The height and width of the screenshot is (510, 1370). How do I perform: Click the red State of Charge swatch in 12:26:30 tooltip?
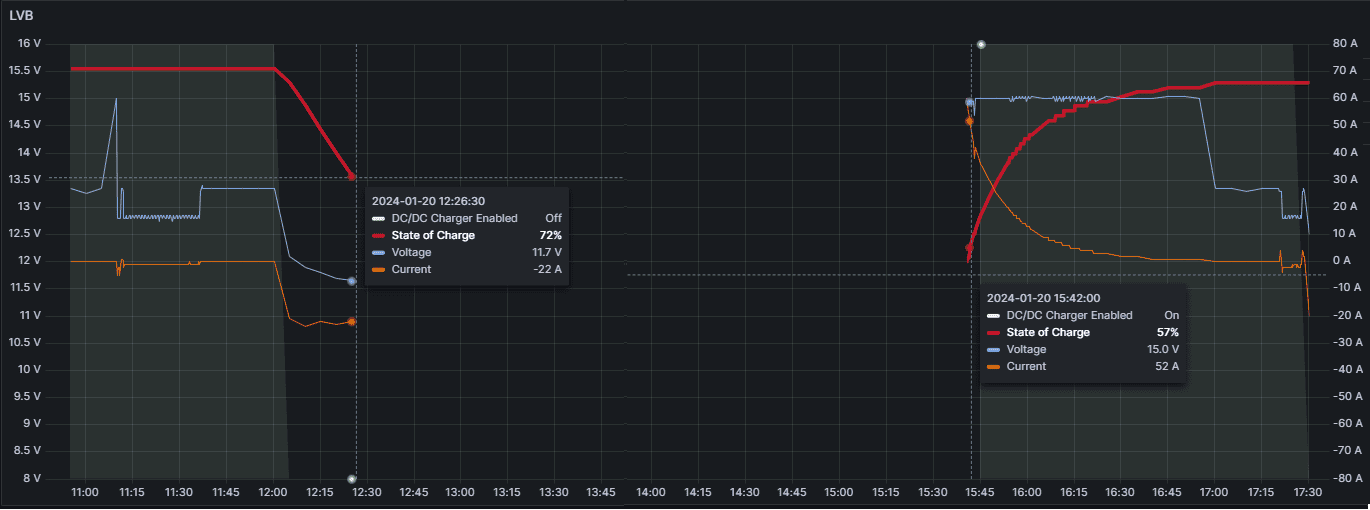tap(378, 236)
